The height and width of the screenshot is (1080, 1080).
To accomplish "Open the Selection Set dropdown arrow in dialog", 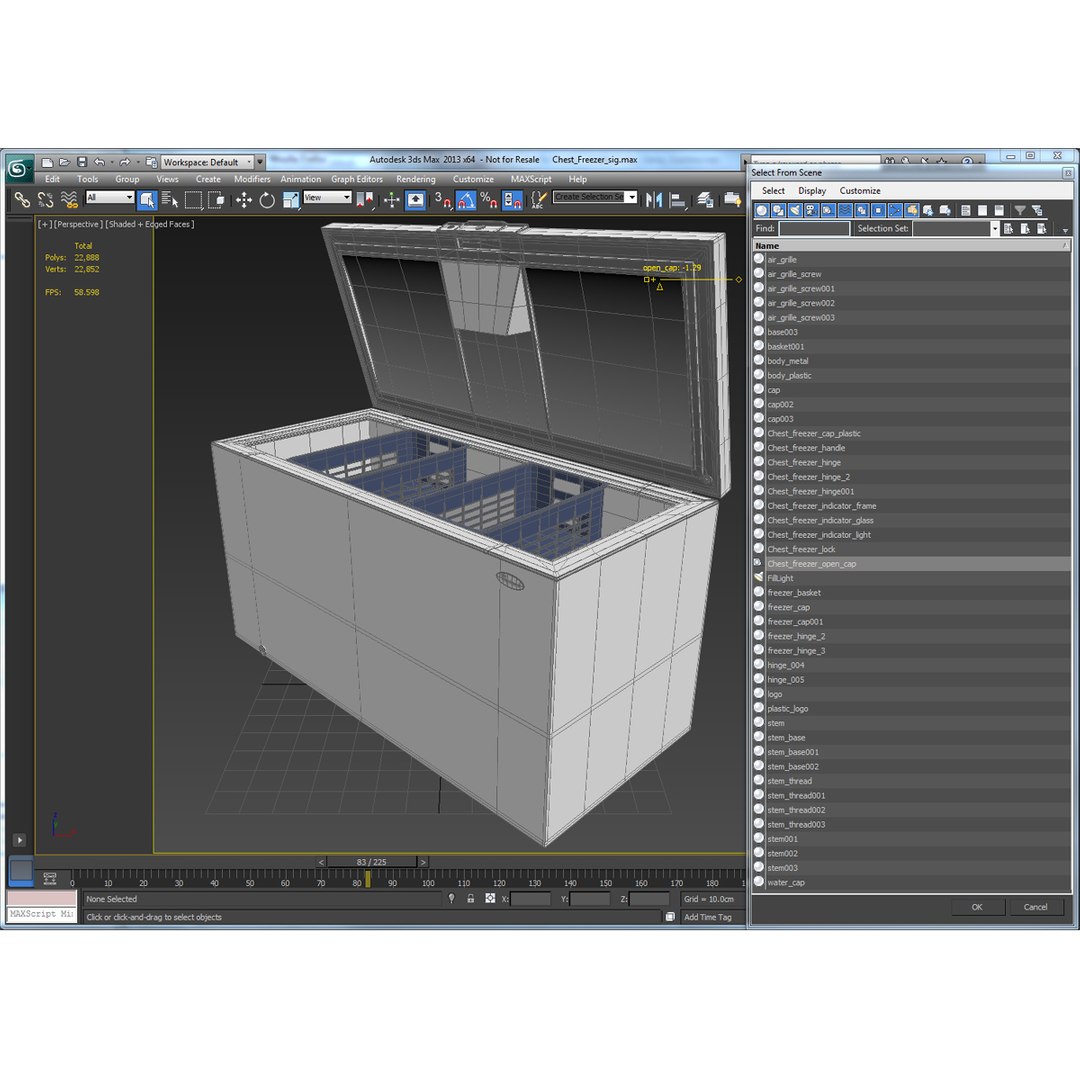I will coord(994,229).
